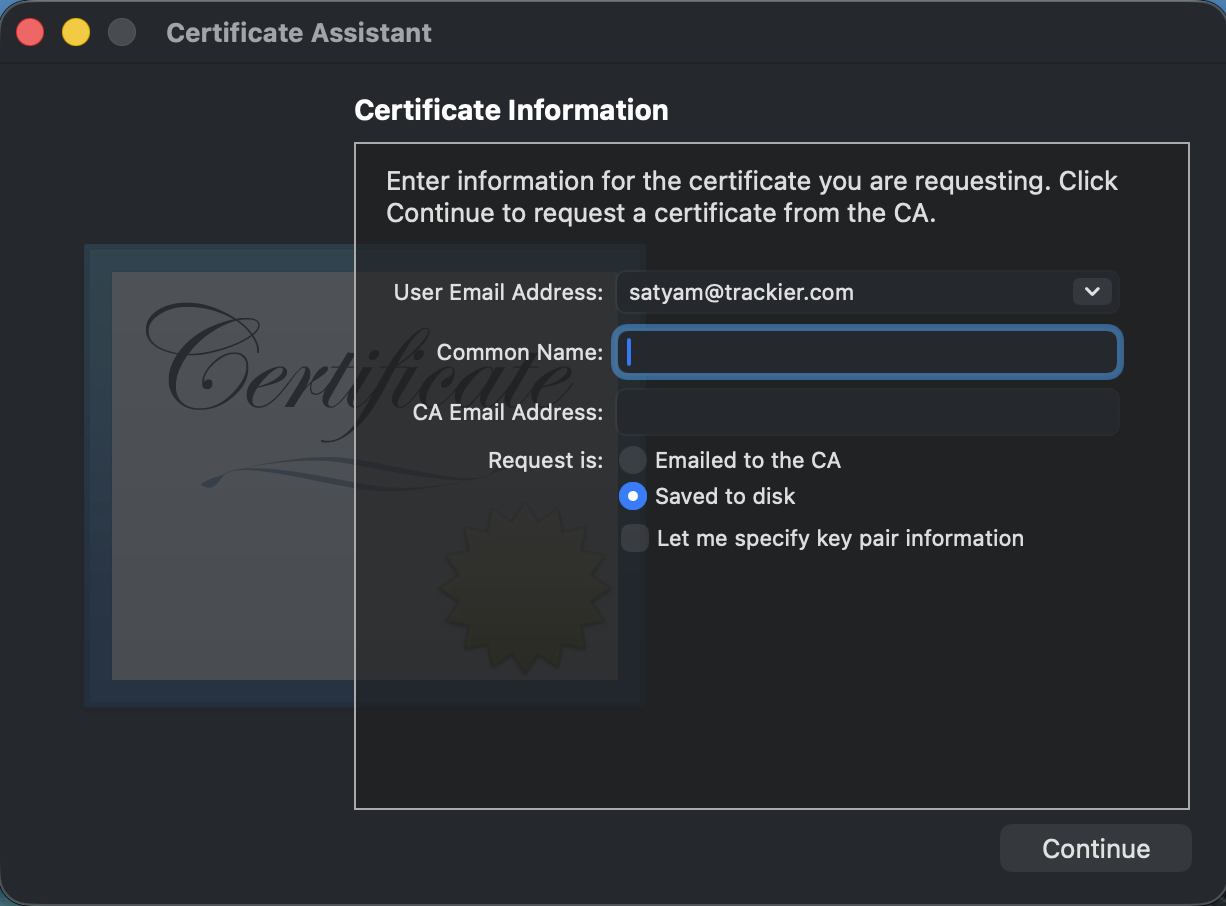Select the "Emailed to the CA" option
Screen dimensions: 1226x906
[x=633, y=460]
